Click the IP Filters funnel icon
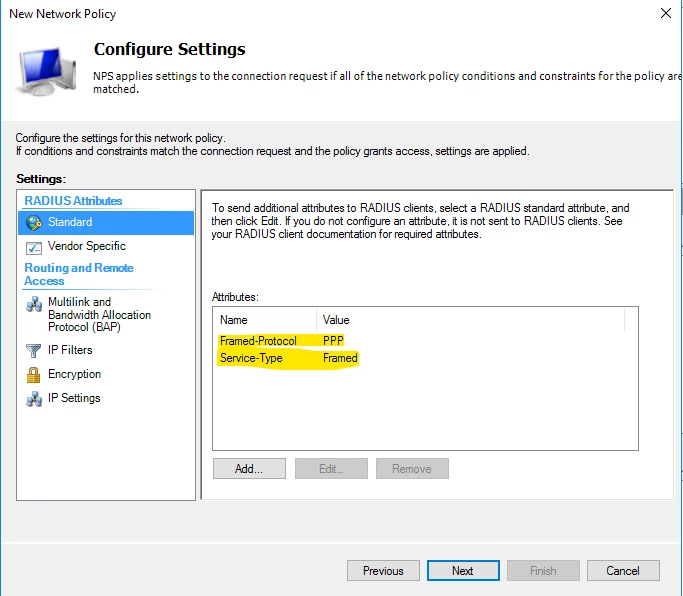This screenshot has height=596, width=683. 34,350
